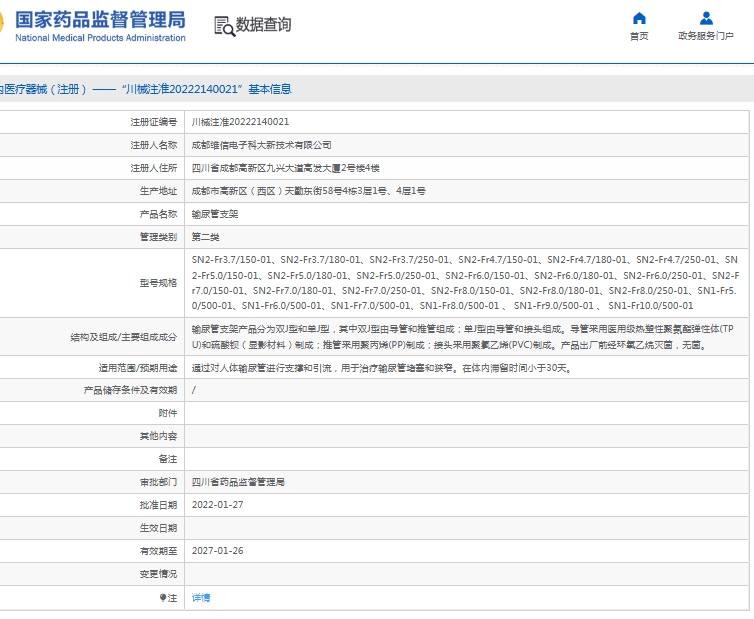Click the 生产地址 row label
This screenshot has height=619, width=754.
pyautogui.click(x=159, y=191)
